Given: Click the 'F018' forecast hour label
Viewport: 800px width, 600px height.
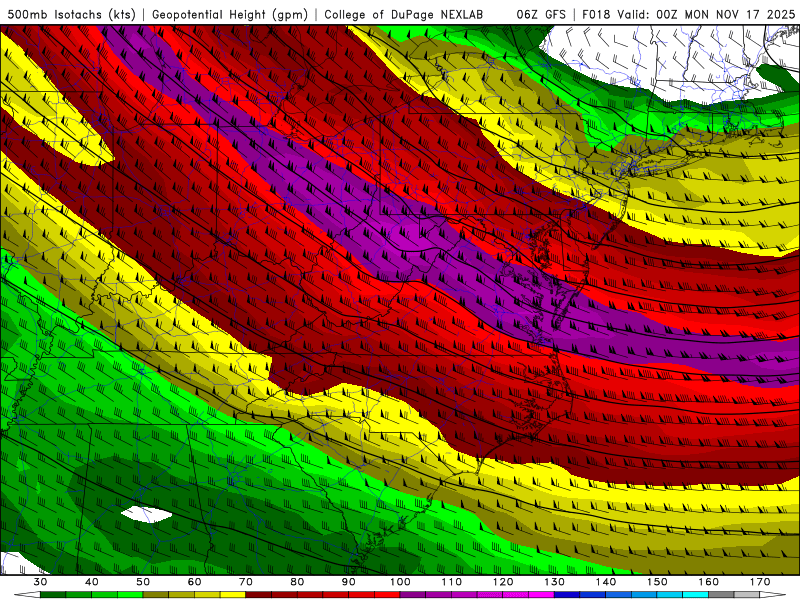Looking at the screenshot, I should pyautogui.click(x=596, y=14).
